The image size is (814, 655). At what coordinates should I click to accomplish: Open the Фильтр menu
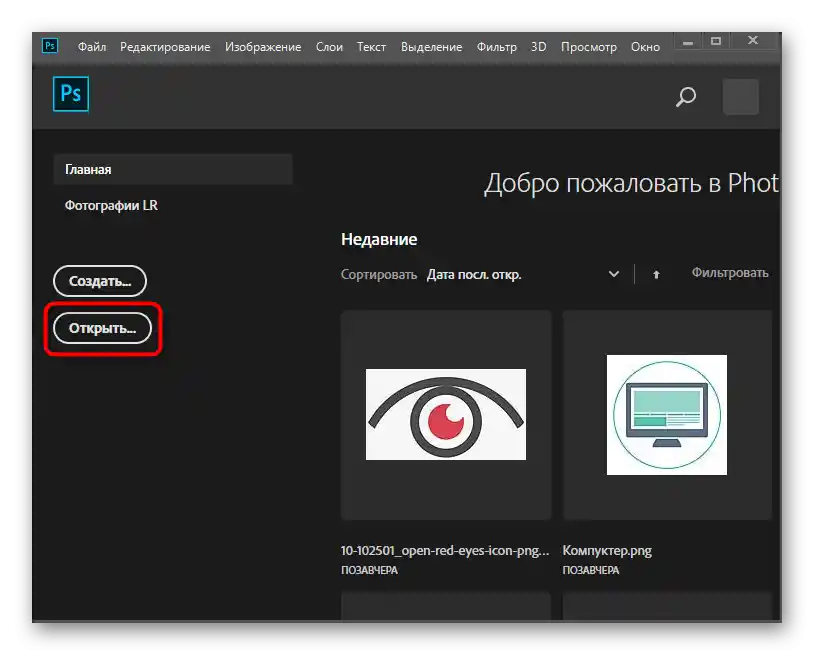click(496, 47)
